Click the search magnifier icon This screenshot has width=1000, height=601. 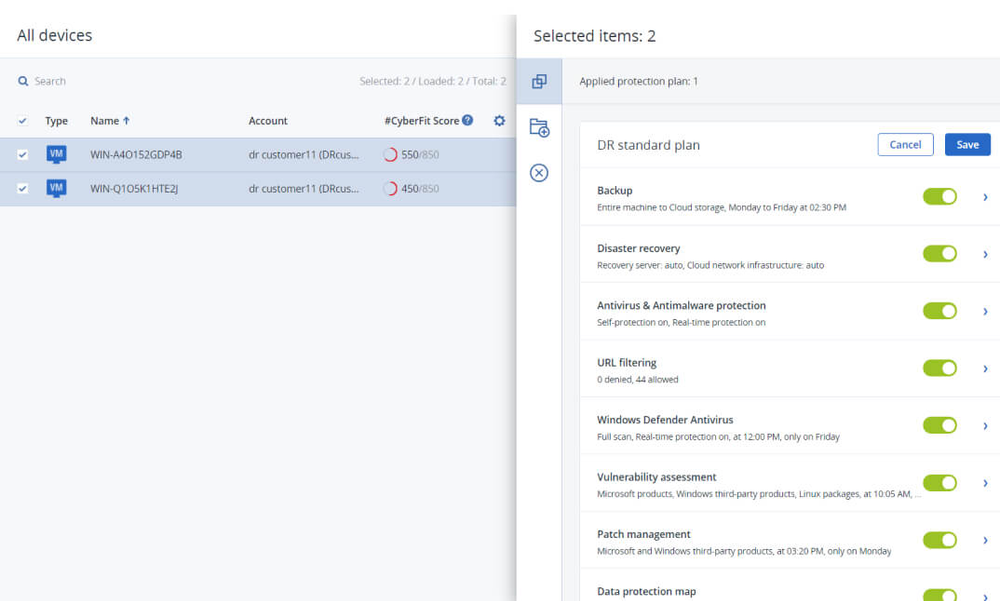coord(22,81)
